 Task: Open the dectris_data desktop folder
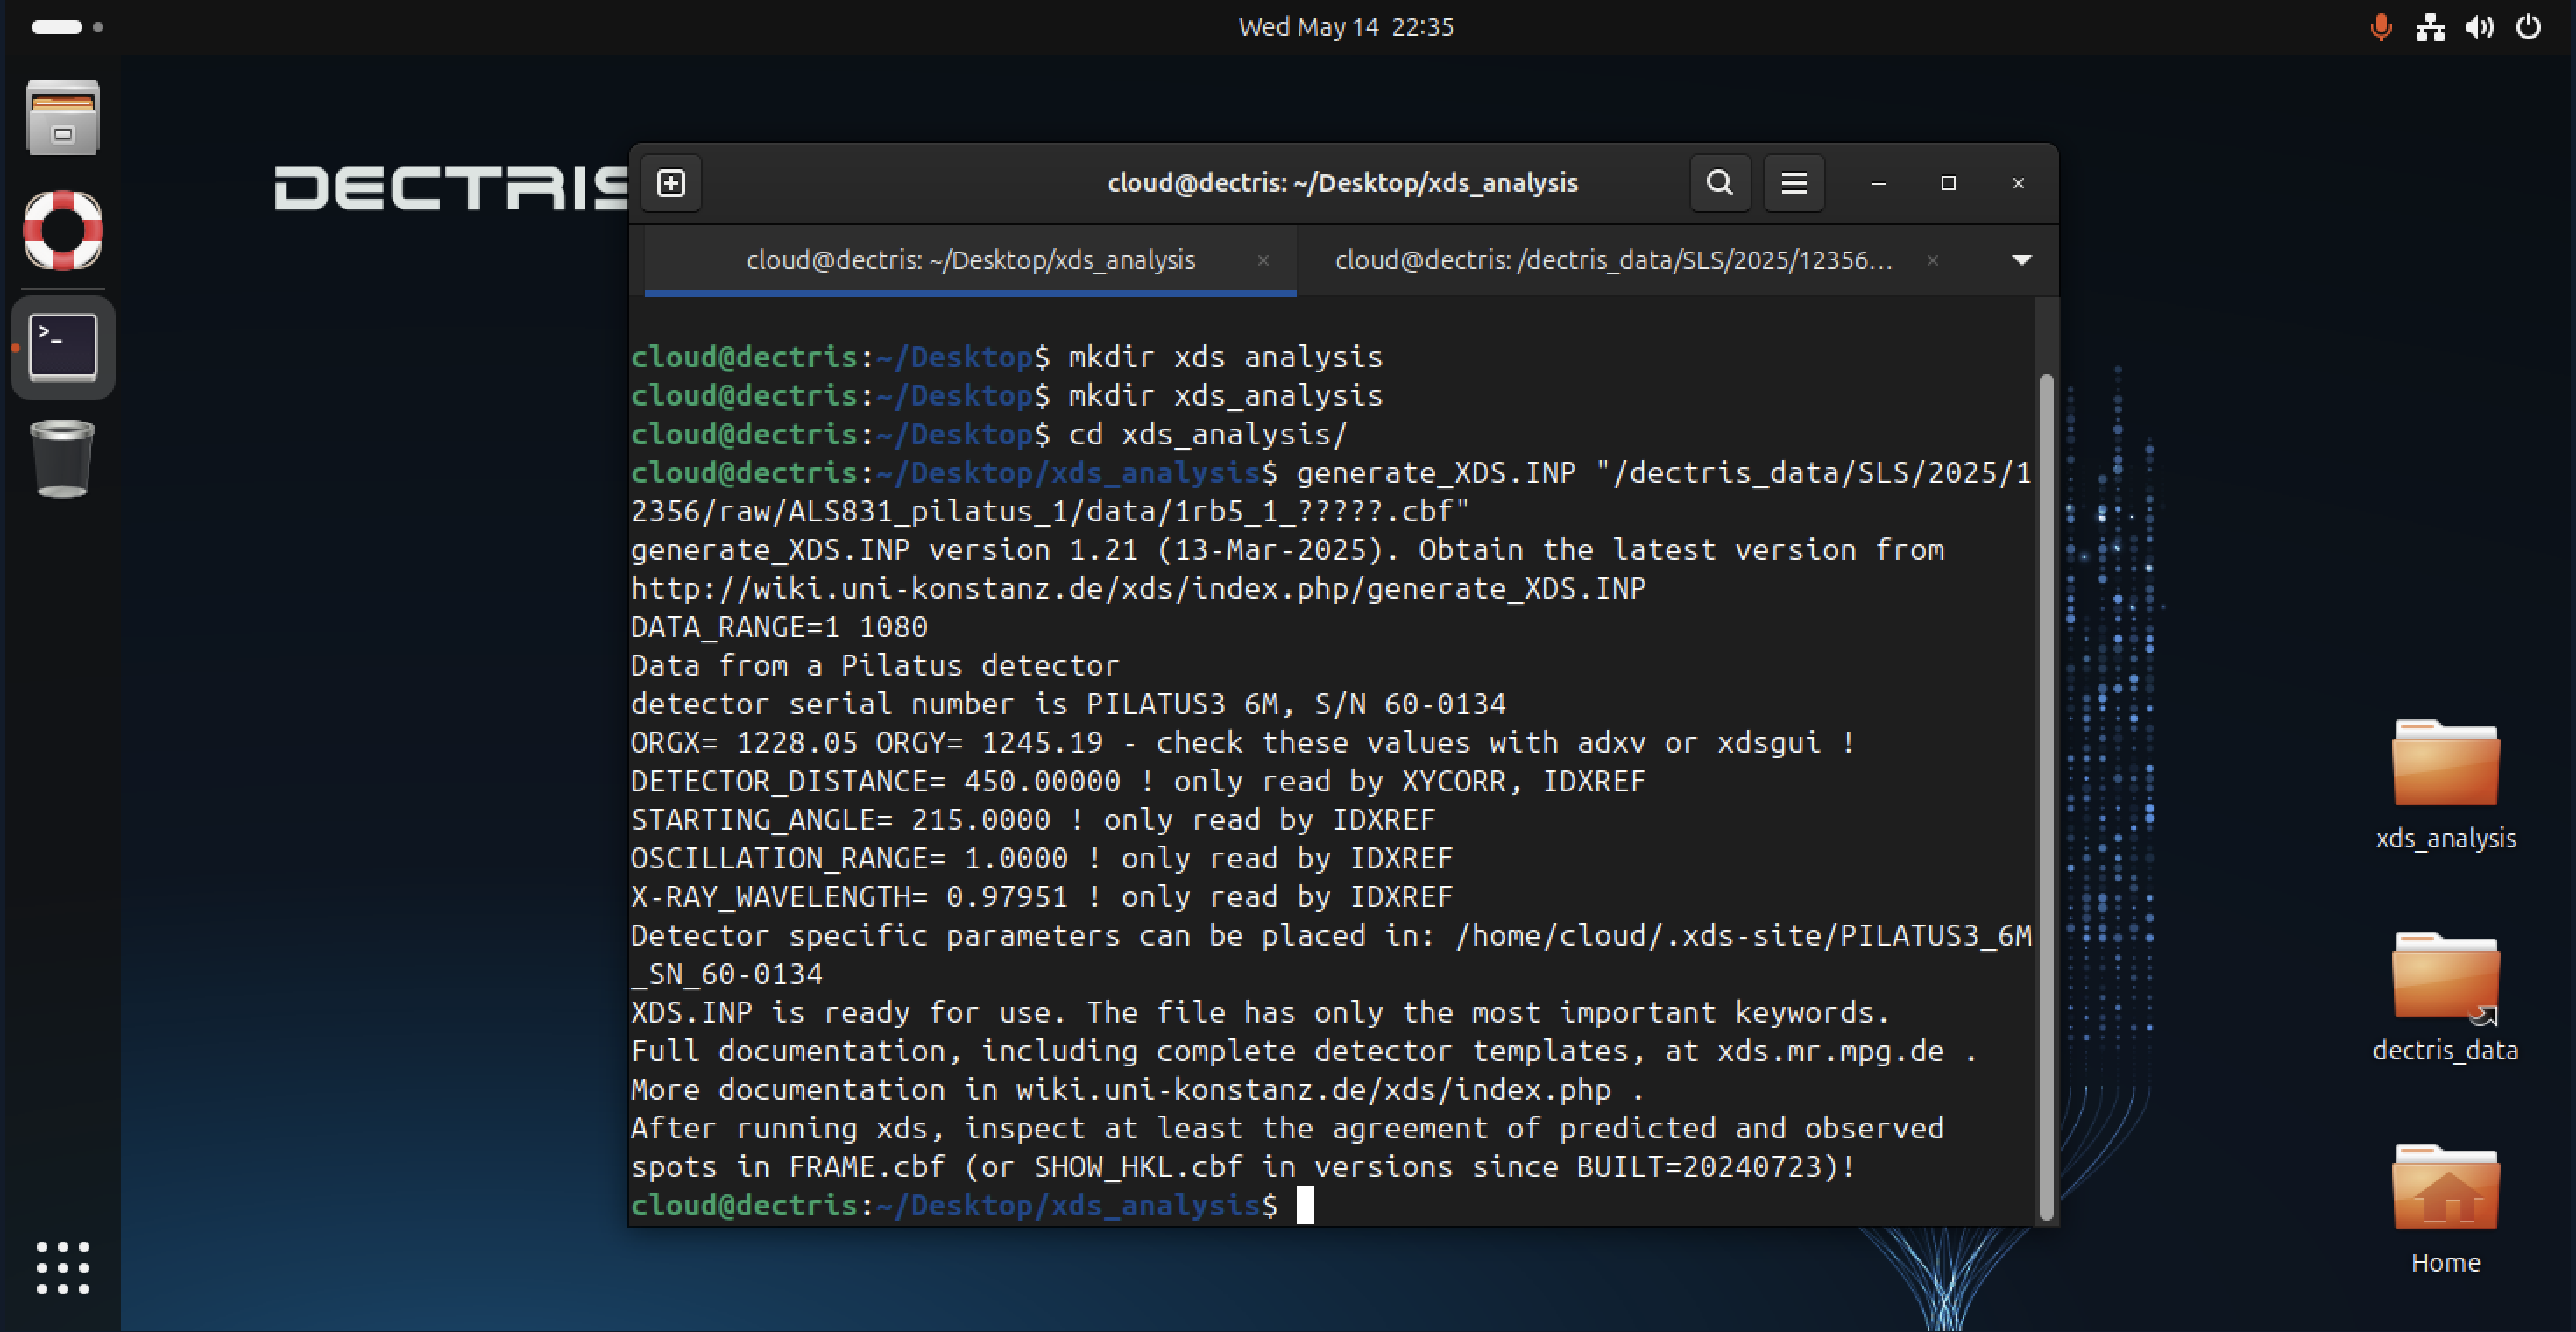(2445, 977)
